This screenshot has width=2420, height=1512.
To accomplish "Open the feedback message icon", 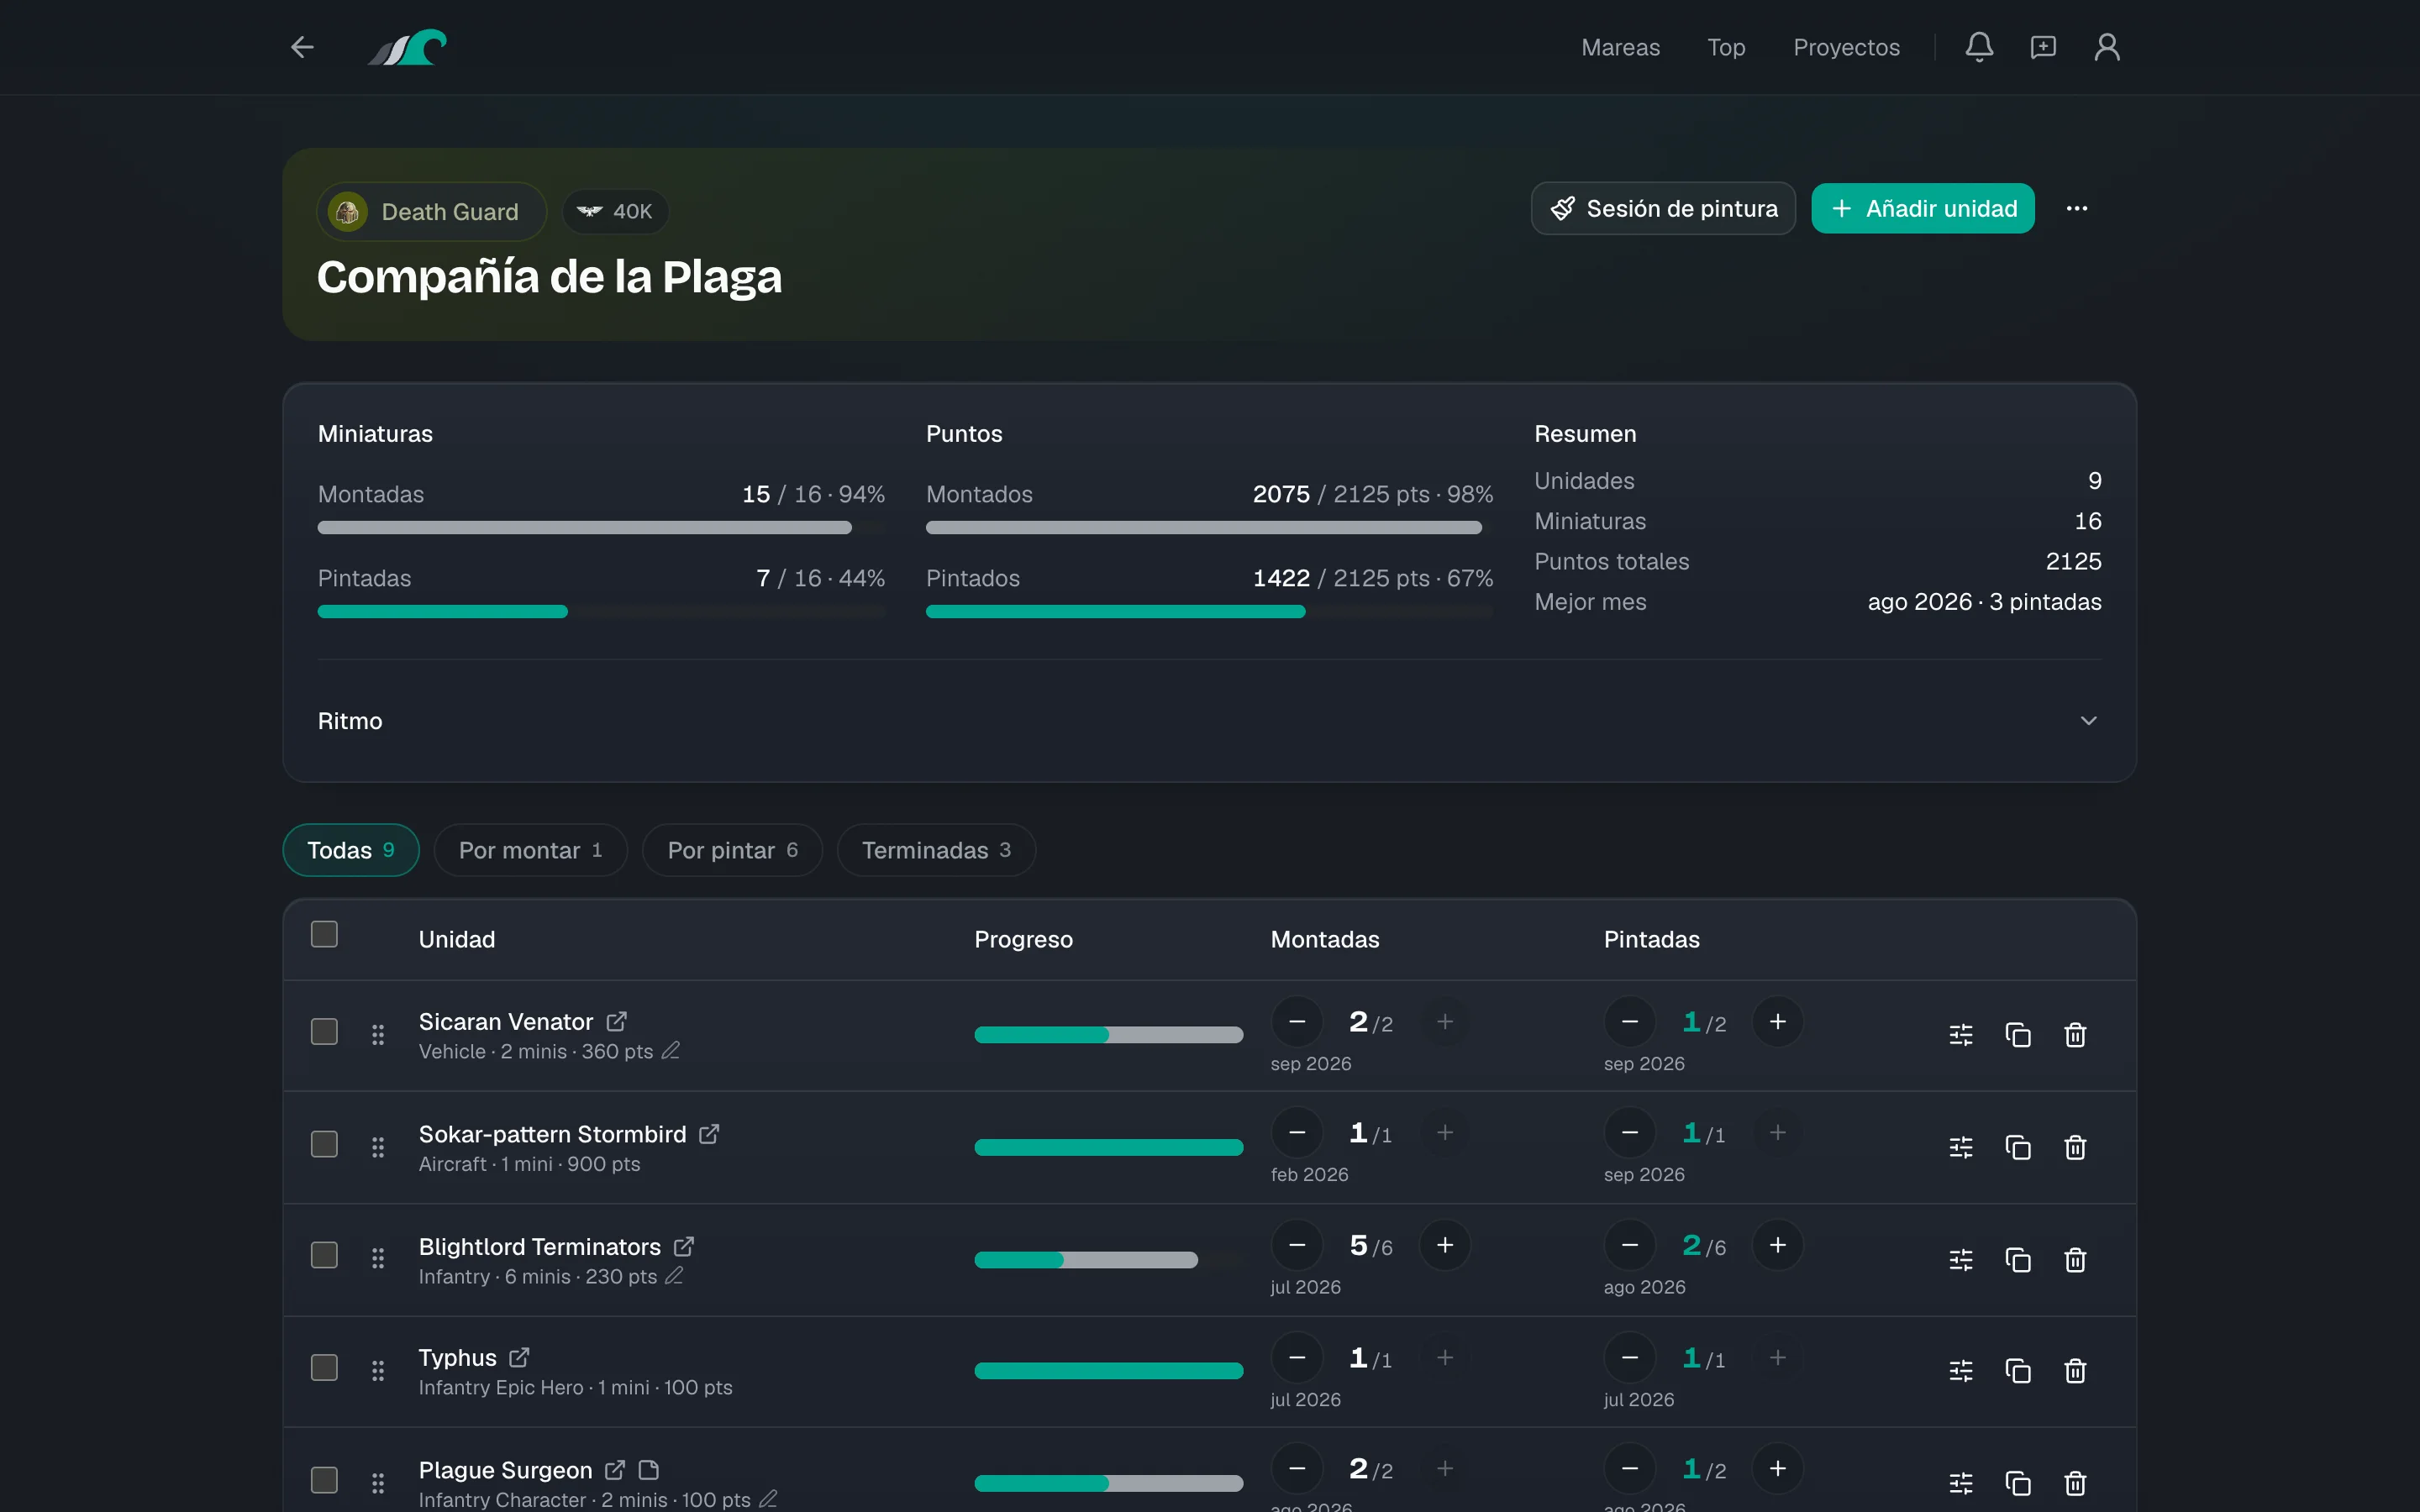I will pos(2043,47).
